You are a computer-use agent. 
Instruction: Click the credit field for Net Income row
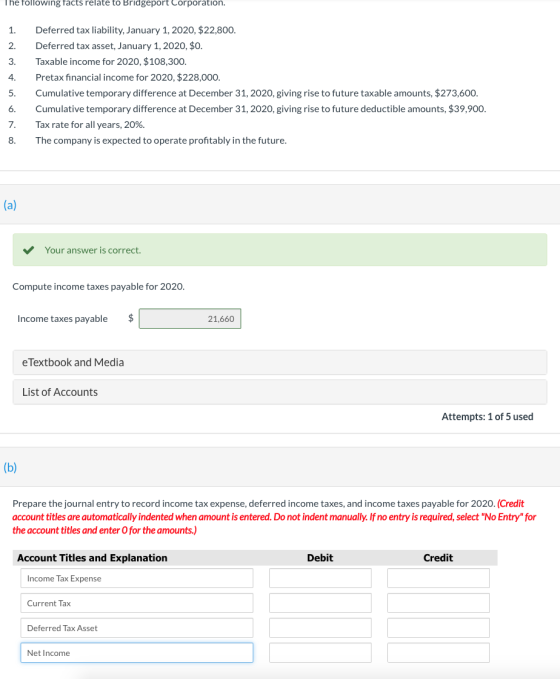[x=438, y=653]
